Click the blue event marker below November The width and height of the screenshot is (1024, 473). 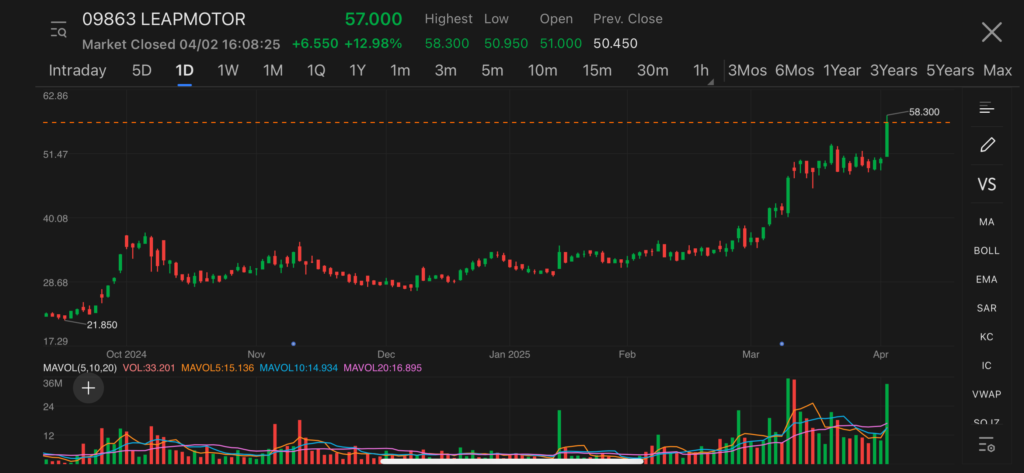click(293, 344)
